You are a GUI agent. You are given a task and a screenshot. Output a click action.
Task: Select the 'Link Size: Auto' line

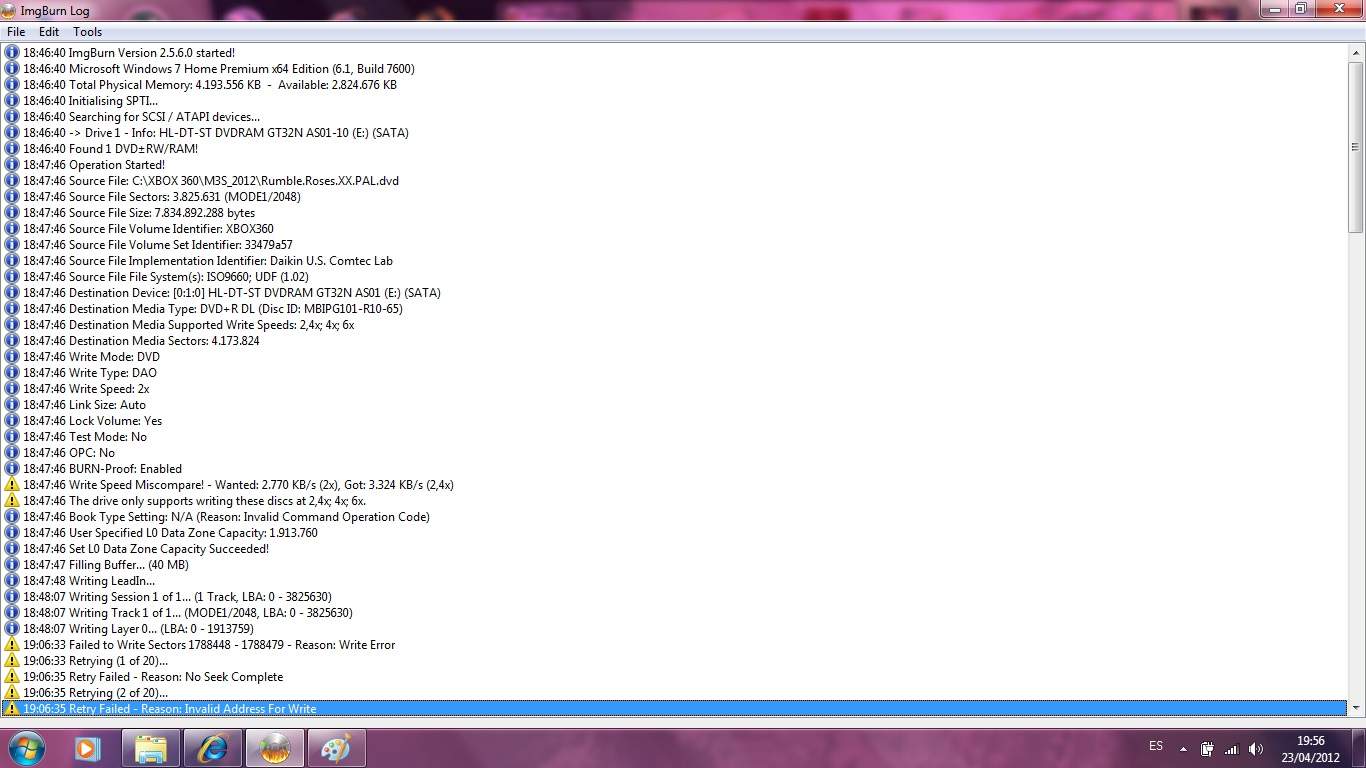(x=675, y=405)
